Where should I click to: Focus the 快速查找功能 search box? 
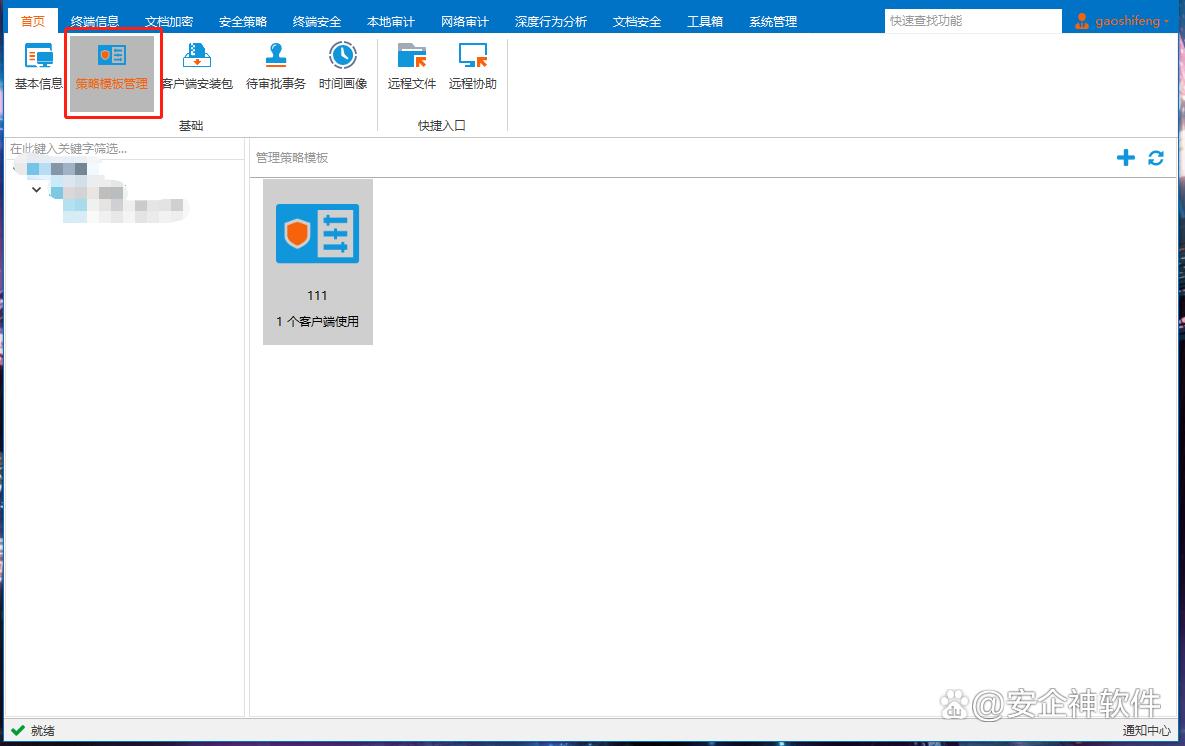pos(973,21)
